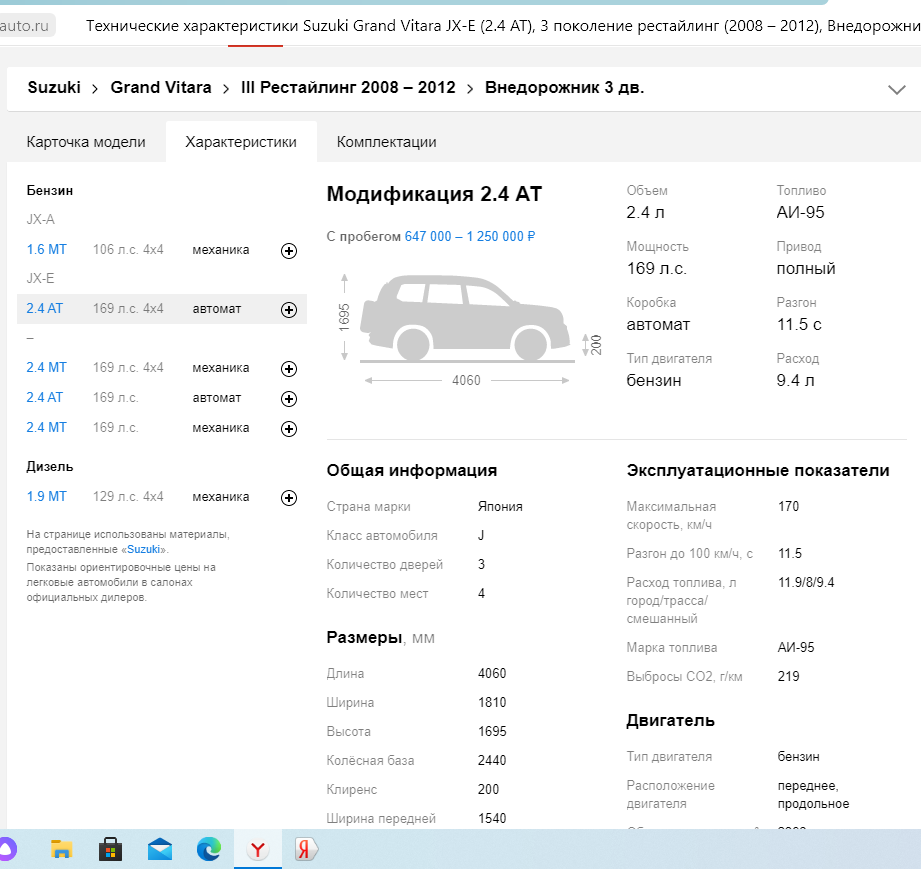Open Microsoft Store from the taskbar
This screenshot has height=869, width=921.
110,849
